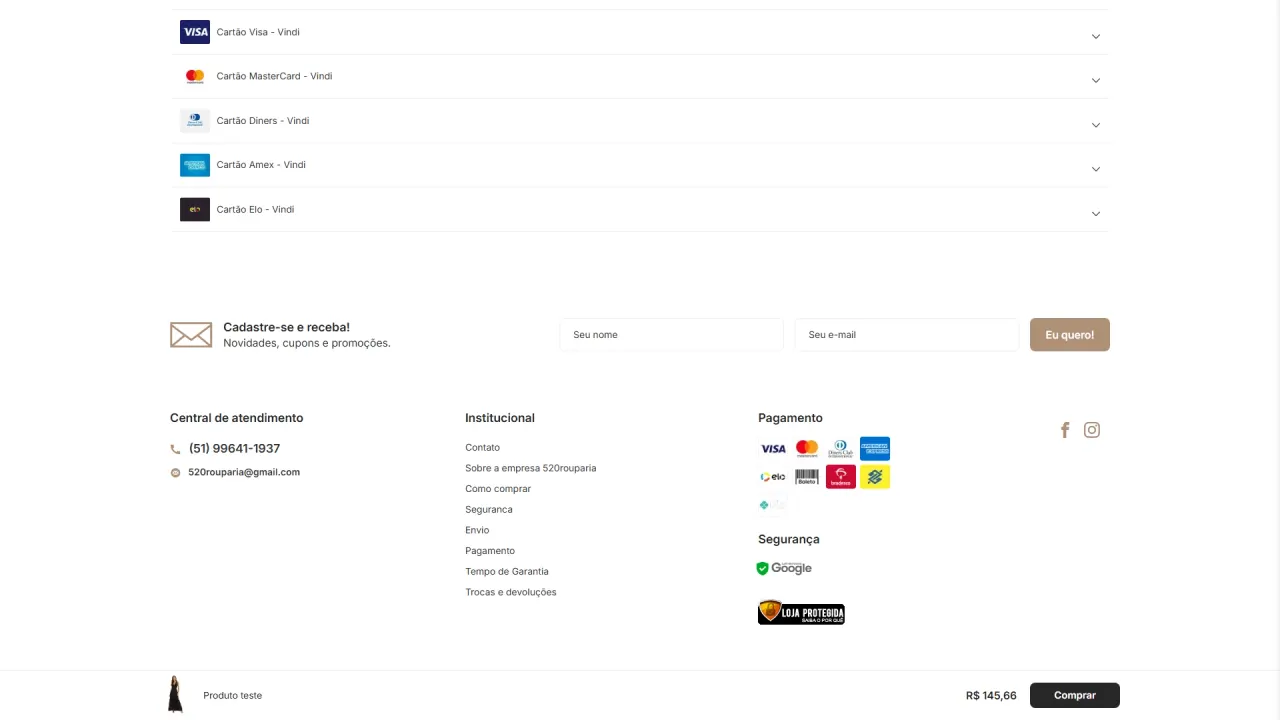
Task: Click the phone number (51) 99641-1937
Action: [x=234, y=449]
